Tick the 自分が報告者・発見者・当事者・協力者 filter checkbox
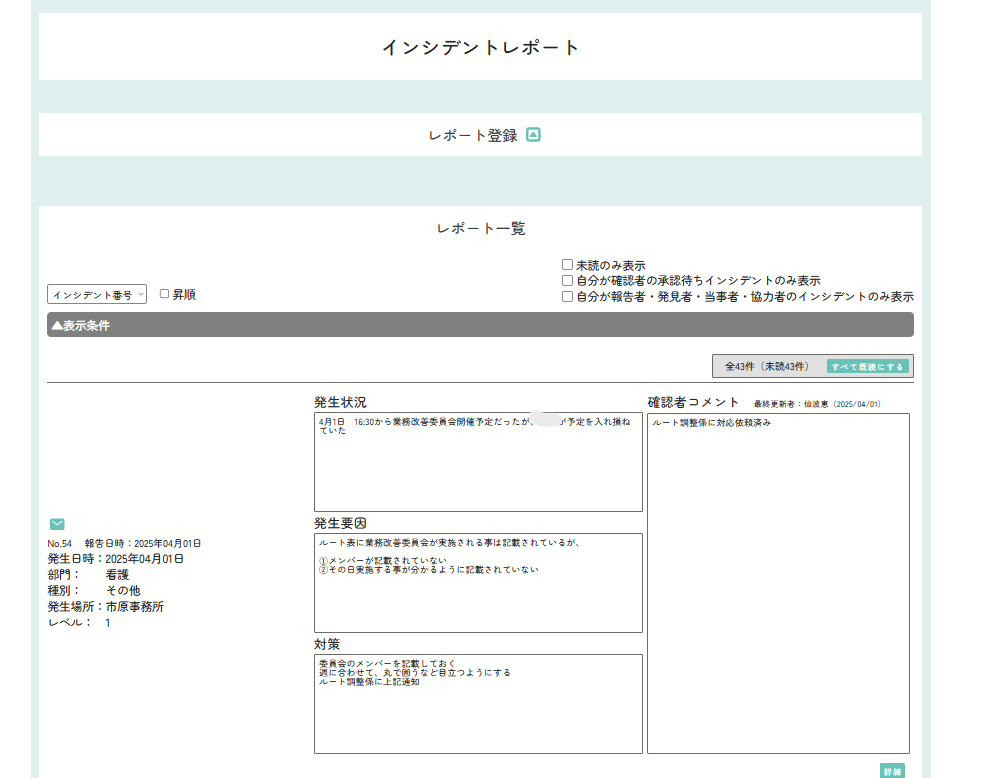983x778 pixels. point(567,297)
